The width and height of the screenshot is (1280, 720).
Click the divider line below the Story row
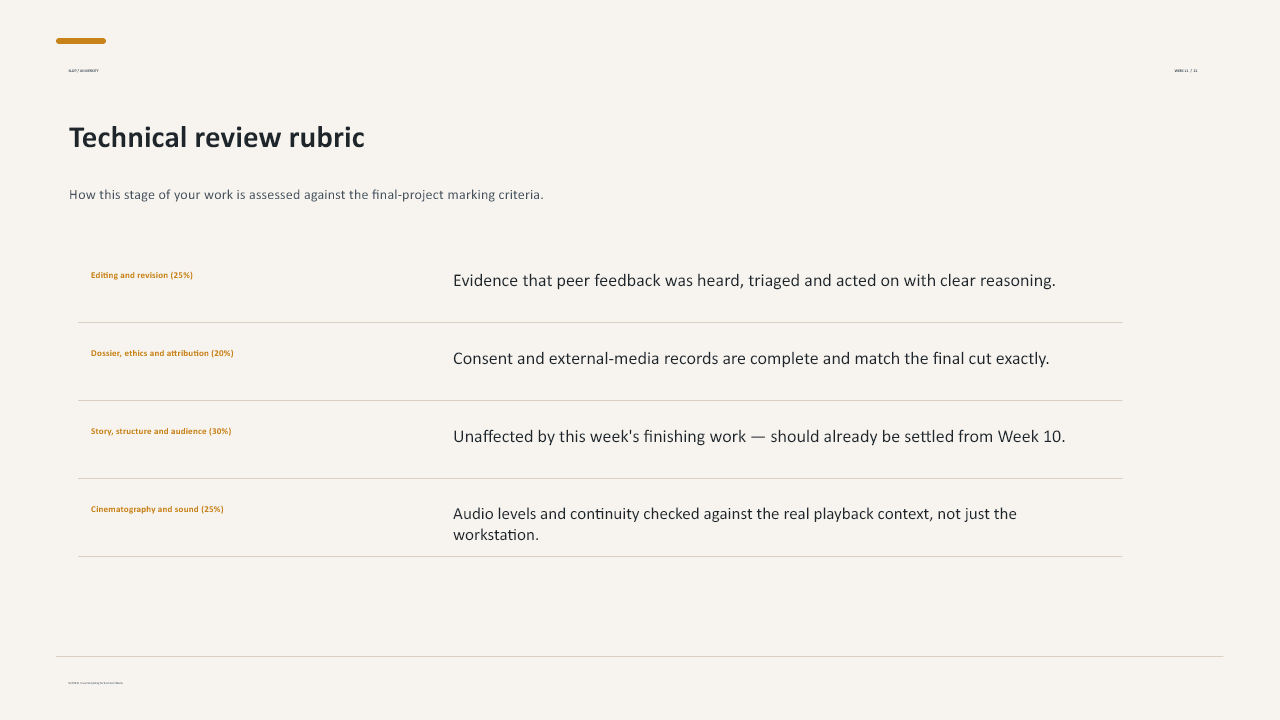(600, 478)
